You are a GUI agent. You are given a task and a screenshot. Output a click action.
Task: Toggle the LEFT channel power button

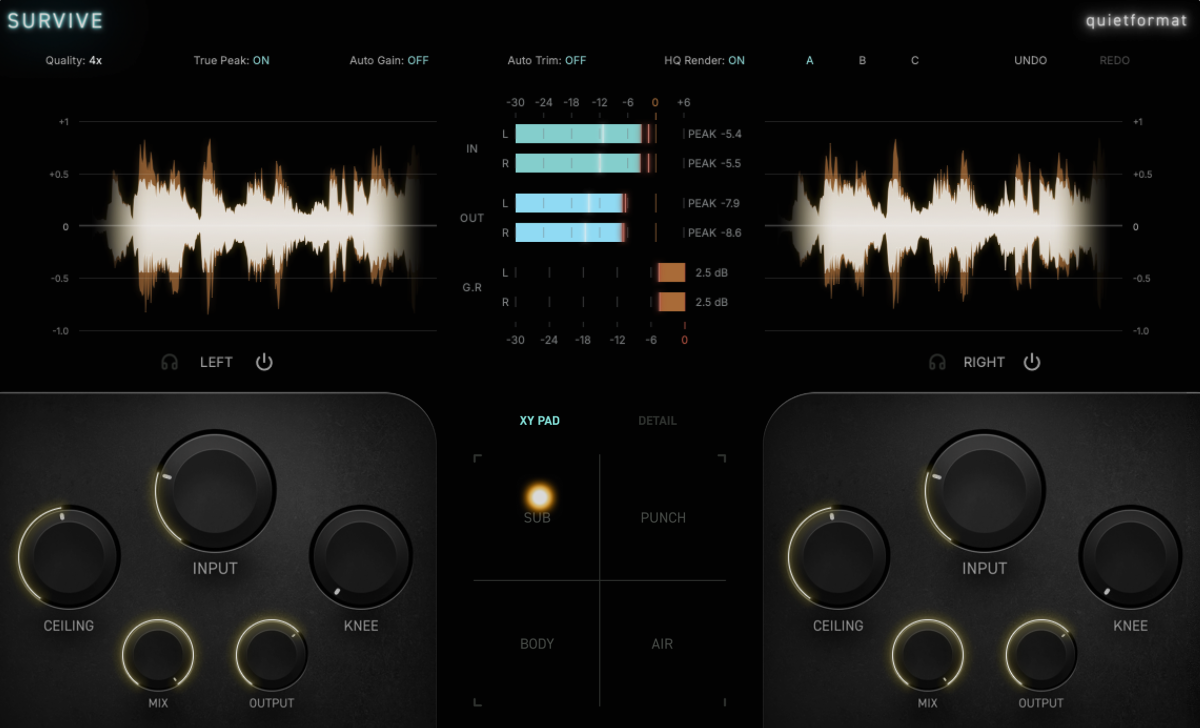pos(264,362)
